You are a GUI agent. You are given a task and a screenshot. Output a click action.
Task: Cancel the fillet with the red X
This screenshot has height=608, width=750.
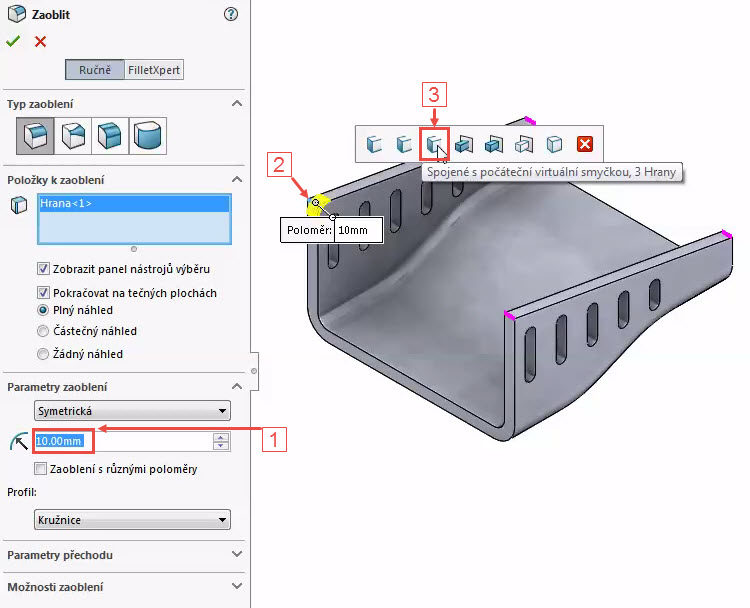click(41, 42)
